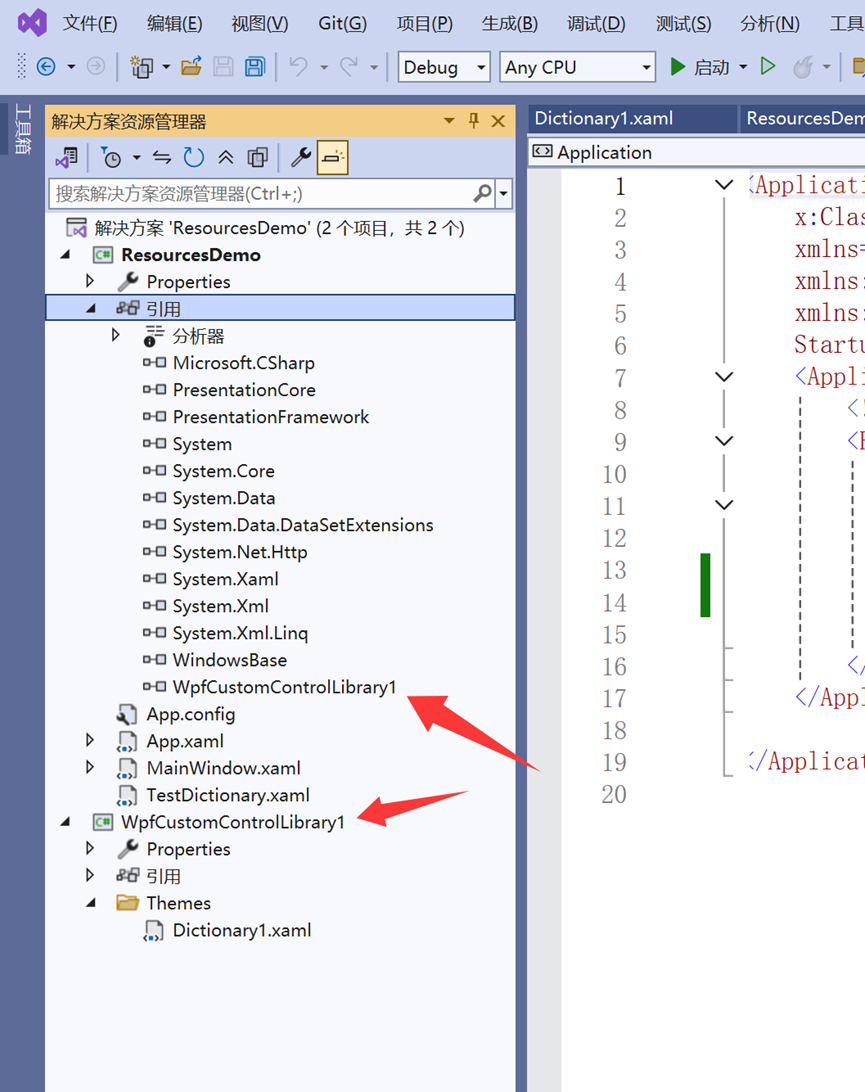Click pending changes filter clock icon
865x1092 pixels.
(x=111, y=158)
